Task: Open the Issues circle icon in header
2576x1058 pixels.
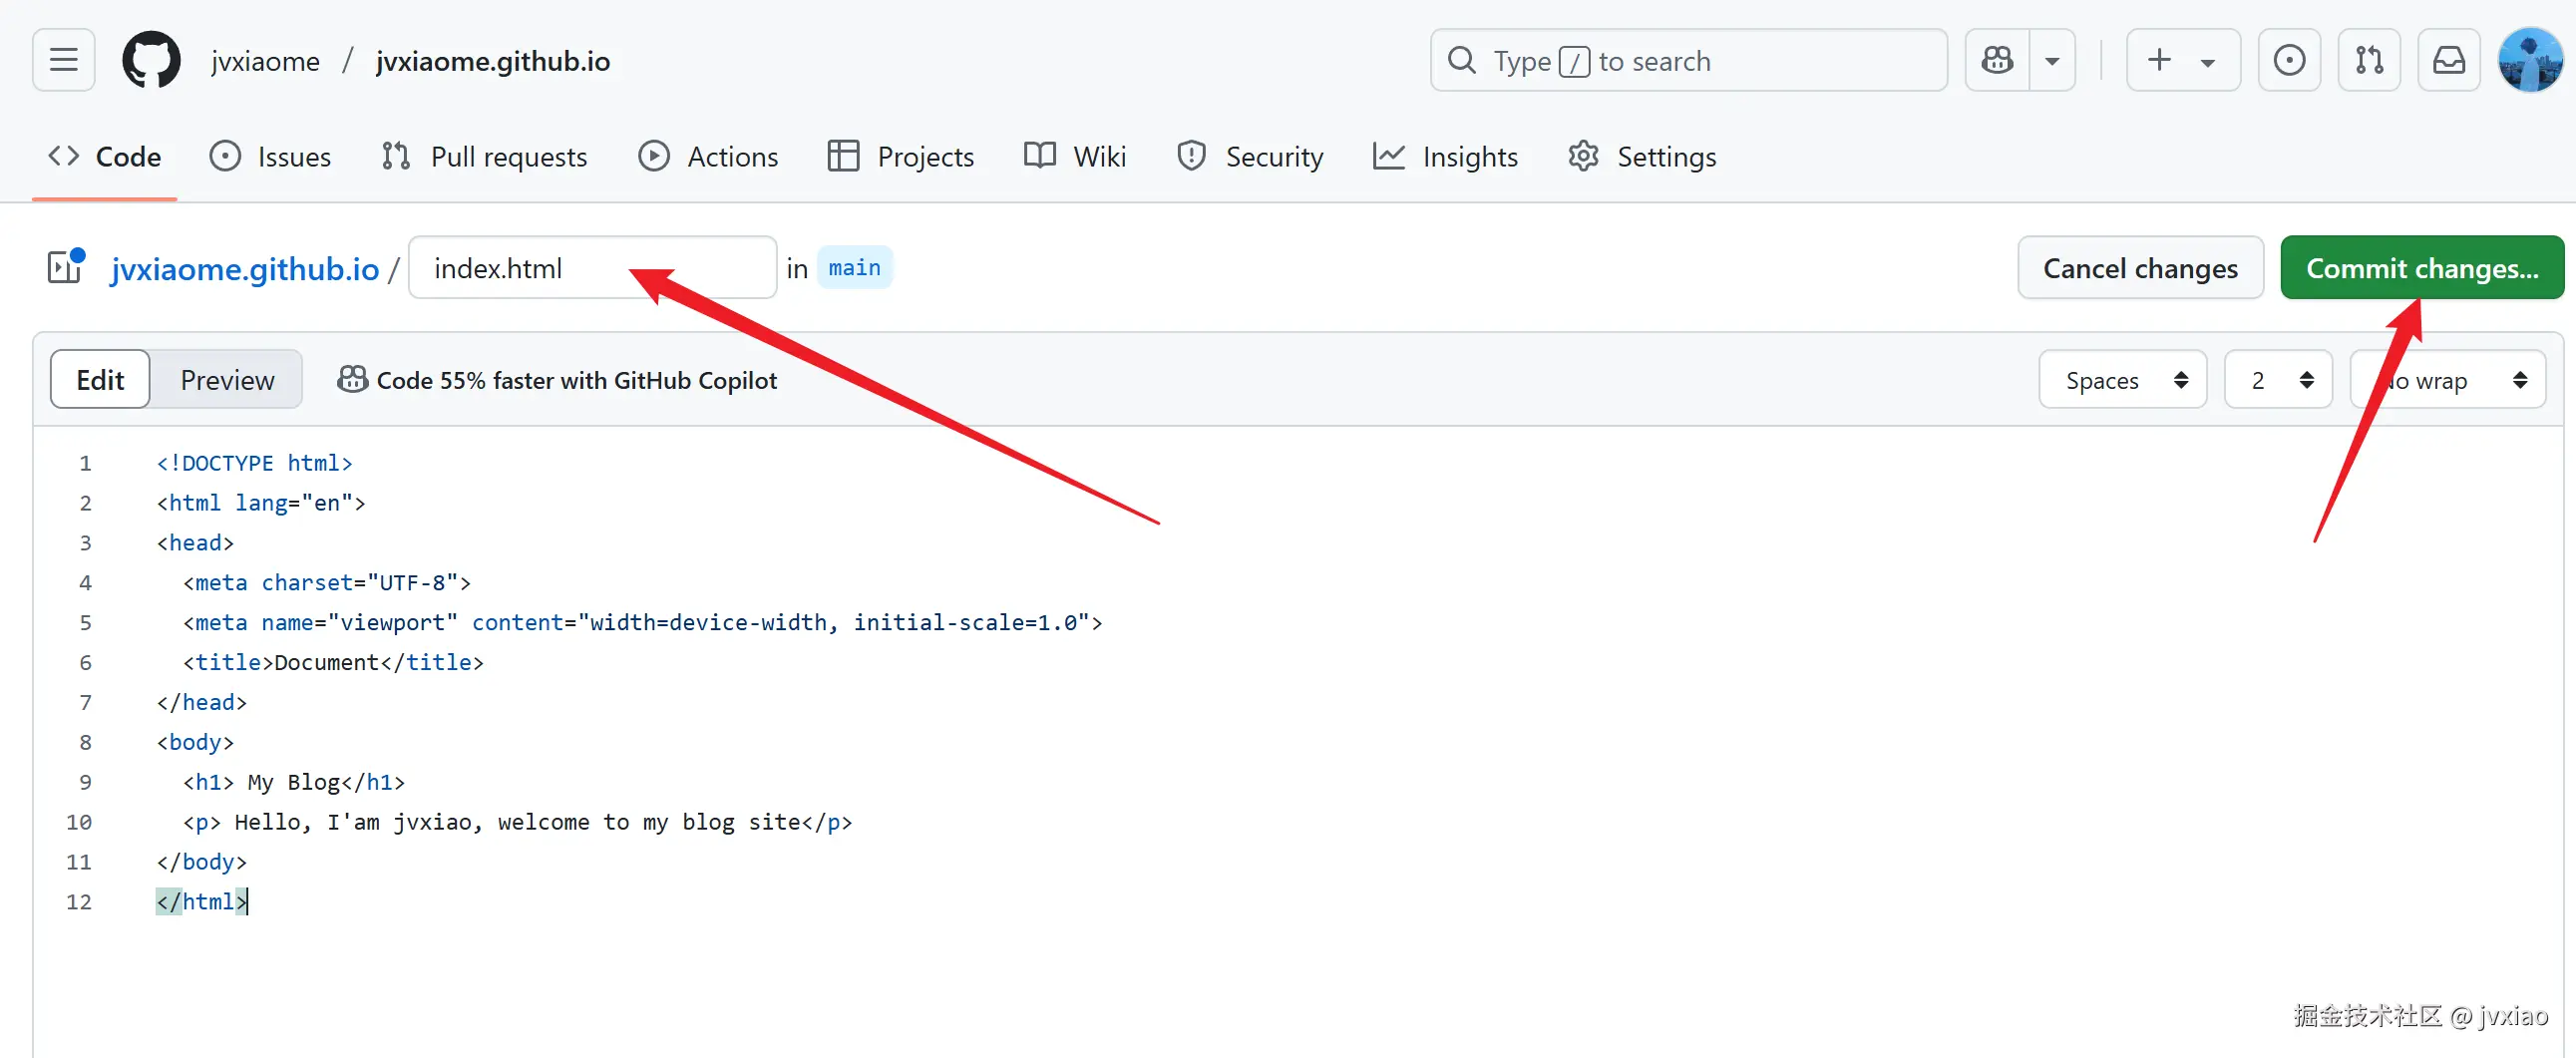Action: coord(2288,61)
